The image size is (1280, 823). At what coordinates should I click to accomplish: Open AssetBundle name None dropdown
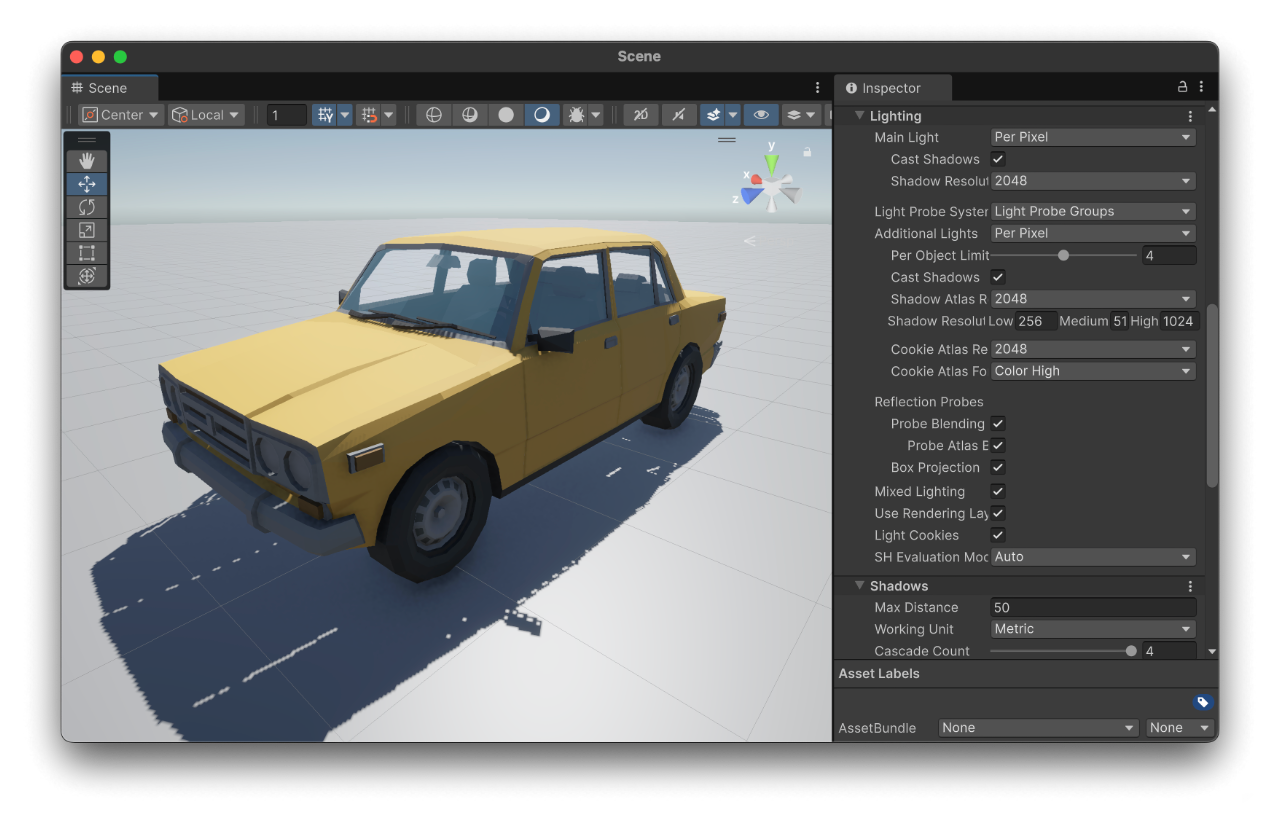click(1038, 728)
